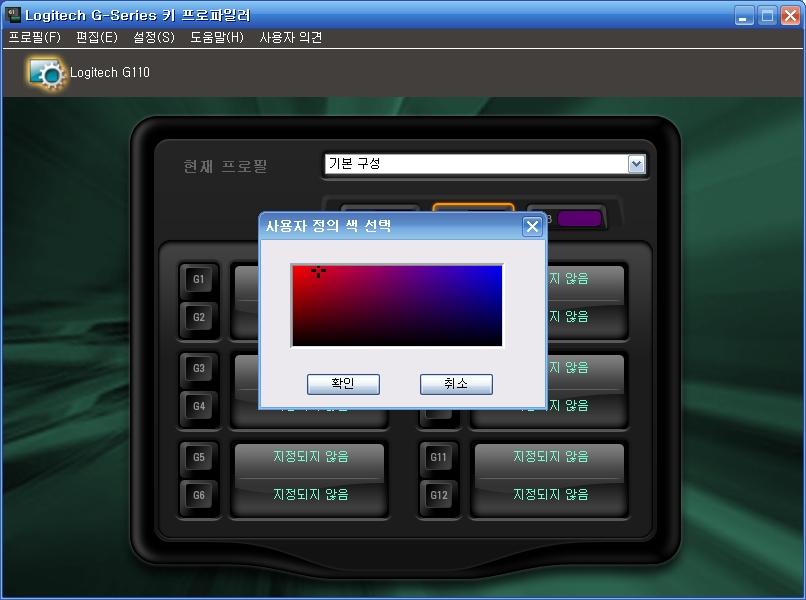Select the G1 key icon
The width and height of the screenshot is (806, 600).
198,280
